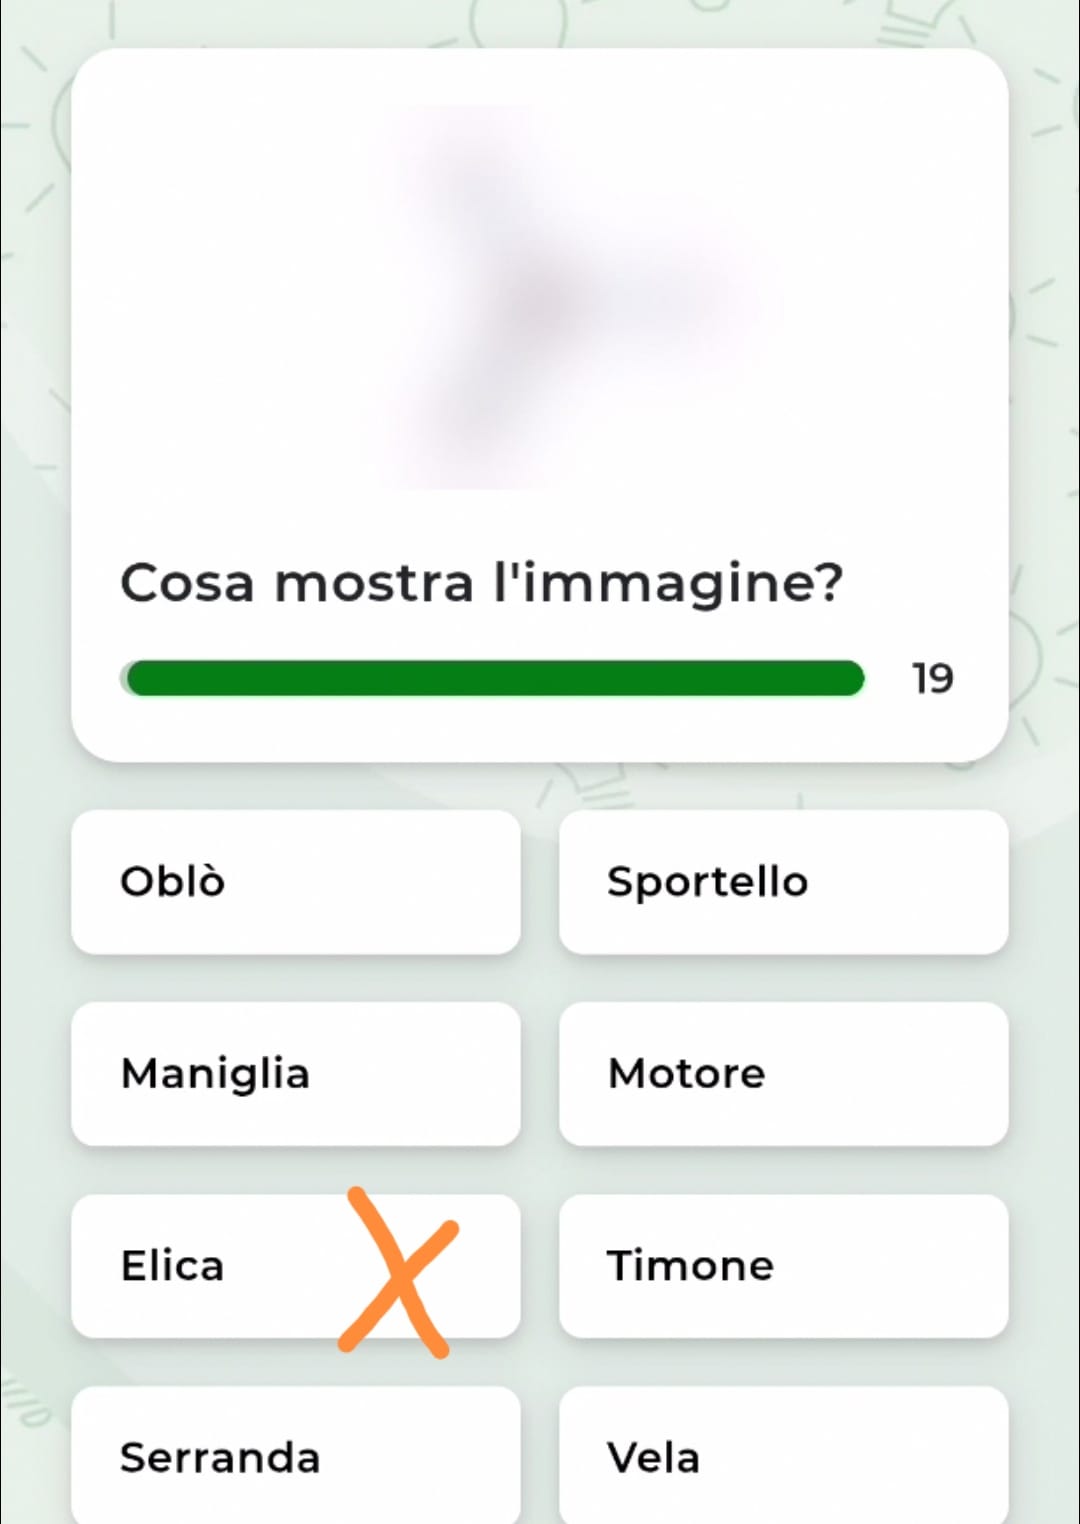Click the doodle left of Serranda
1080x1524 pixels.
25,1400
